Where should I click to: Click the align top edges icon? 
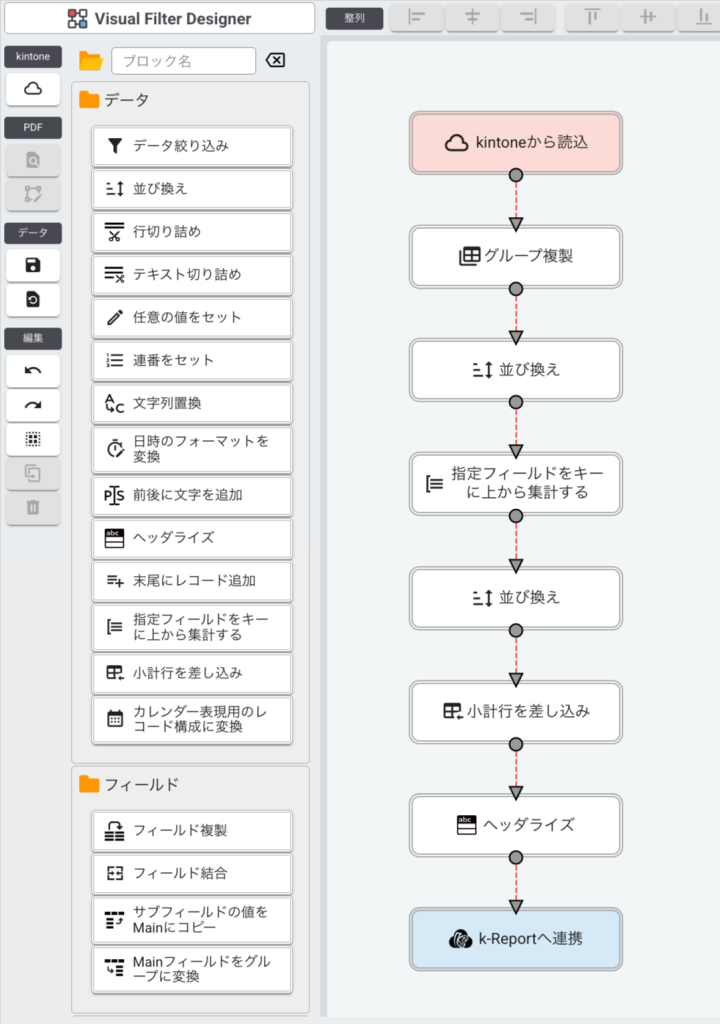[x=592, y=17]
